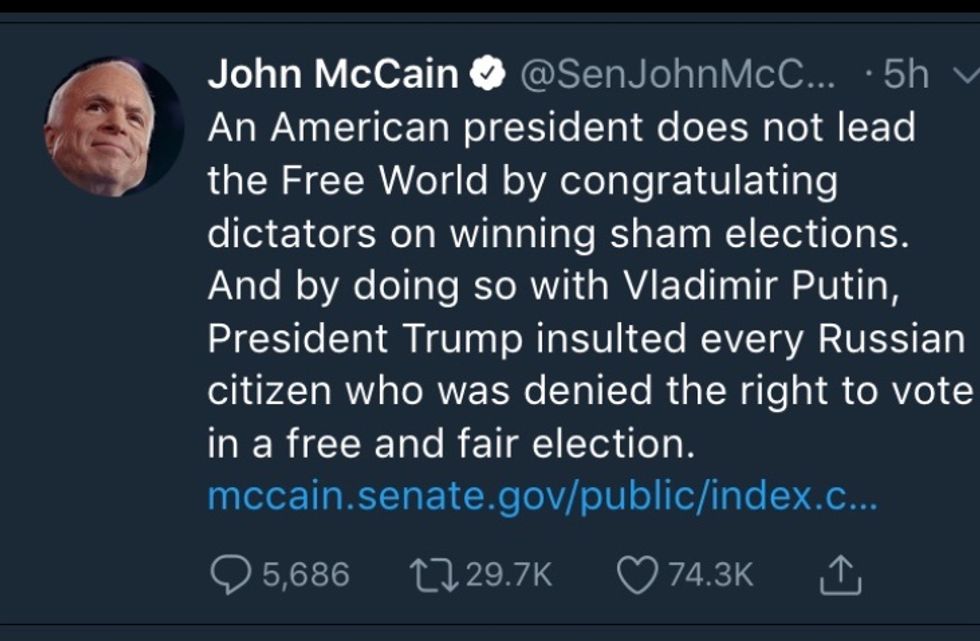Click the 5,686 replies count
This screenshot has height=641, width=980.
click(x=306, y=574)
